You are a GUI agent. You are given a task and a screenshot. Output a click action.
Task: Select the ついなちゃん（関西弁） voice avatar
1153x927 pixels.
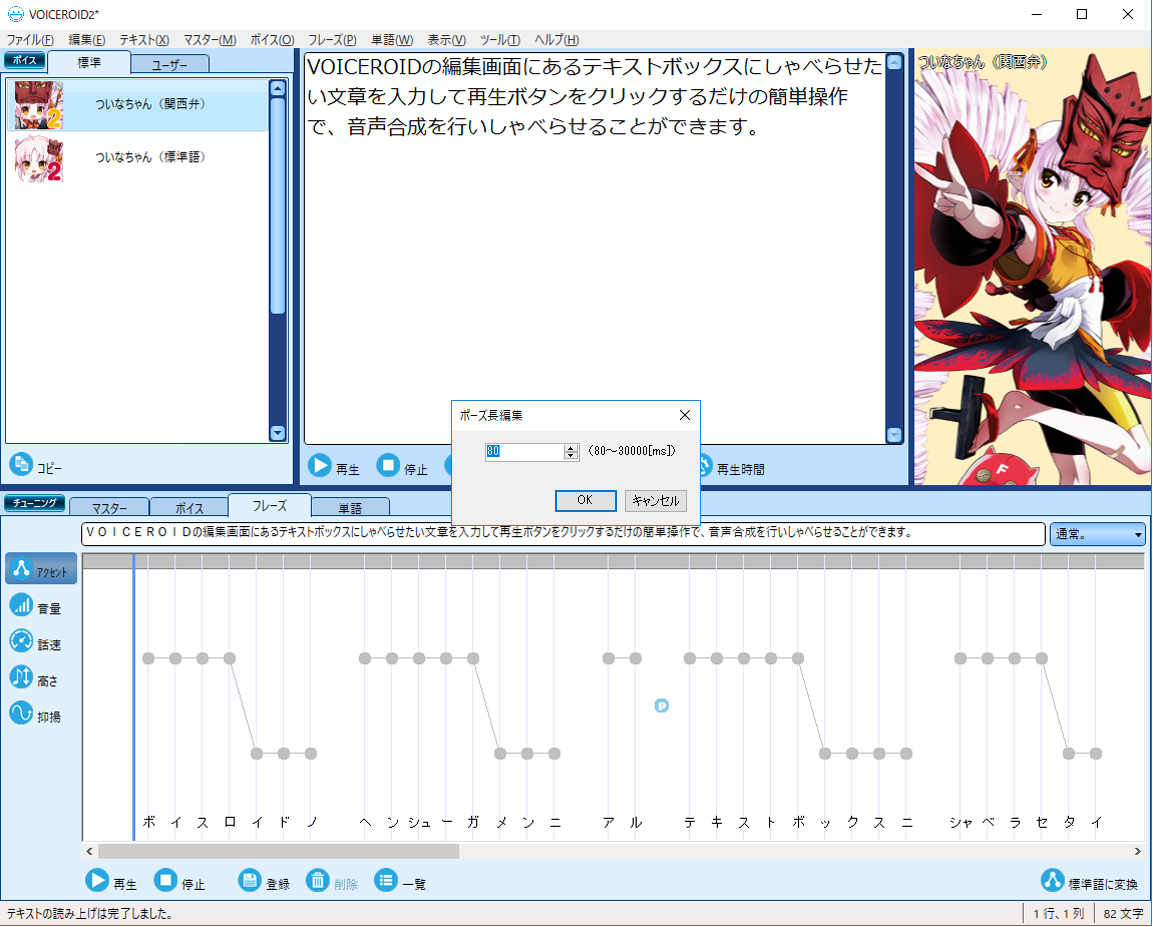click(39, 105)
